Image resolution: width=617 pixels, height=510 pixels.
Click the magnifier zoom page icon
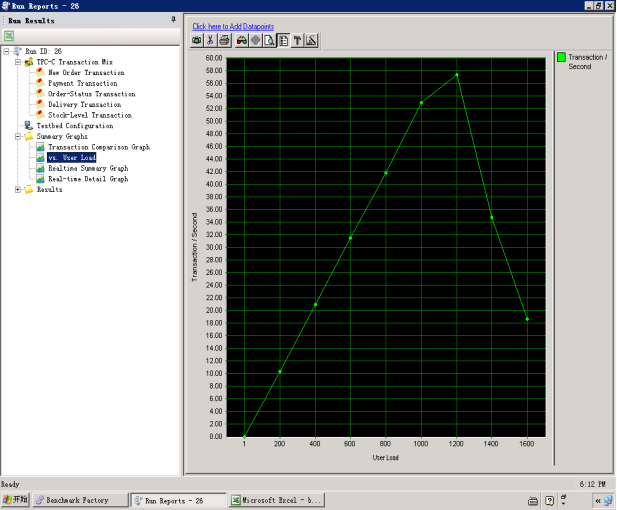coord(269,40)
